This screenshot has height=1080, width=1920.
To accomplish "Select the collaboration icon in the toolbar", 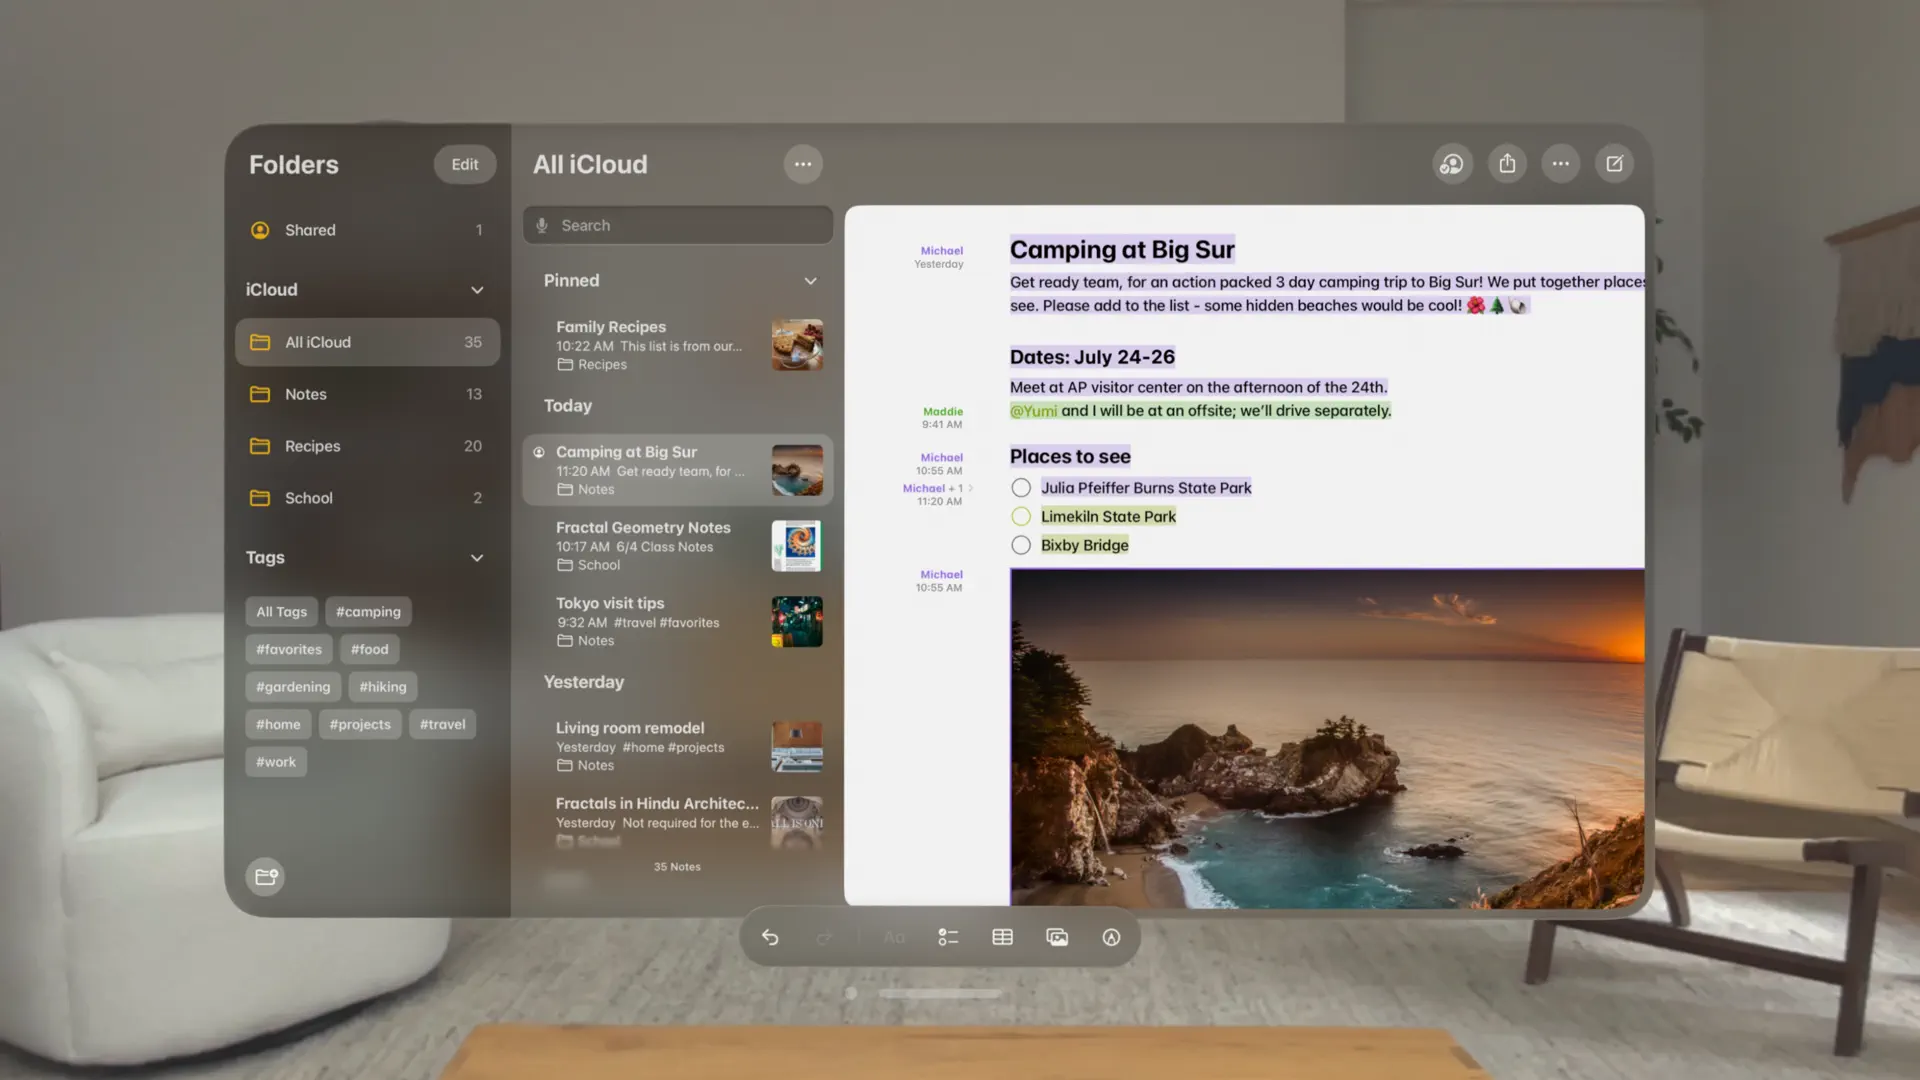I will [x=1453, y=163].
